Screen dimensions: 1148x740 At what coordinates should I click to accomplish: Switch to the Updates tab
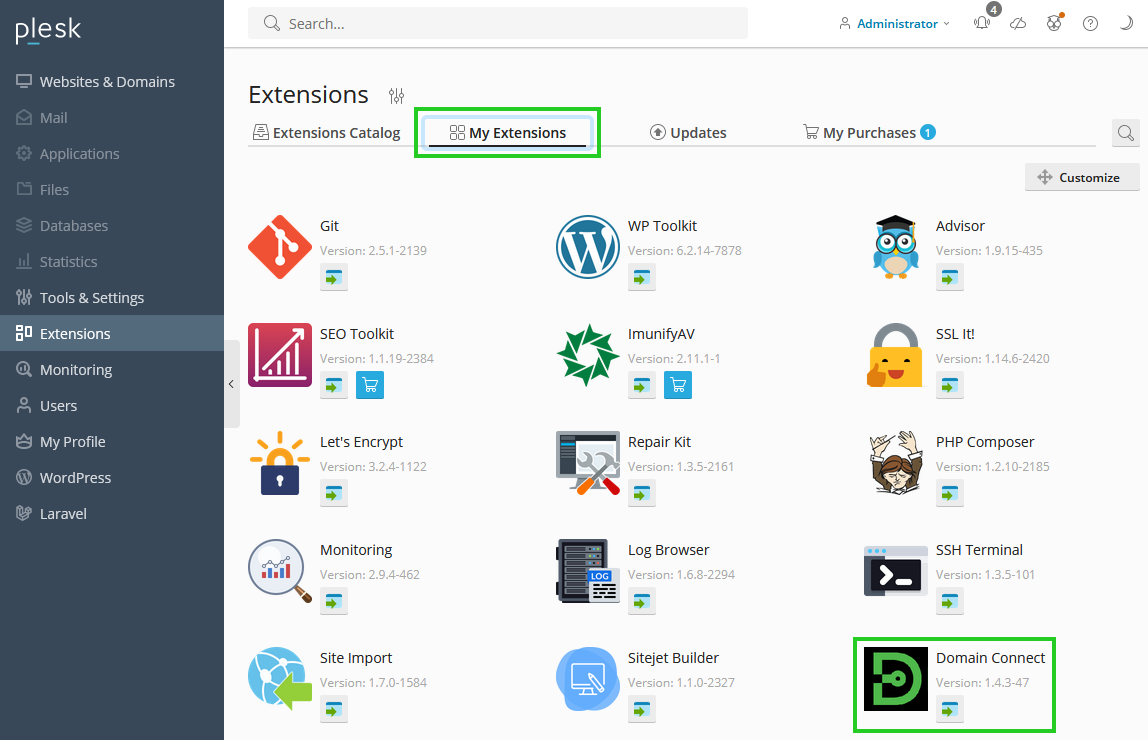pos(688,131)
